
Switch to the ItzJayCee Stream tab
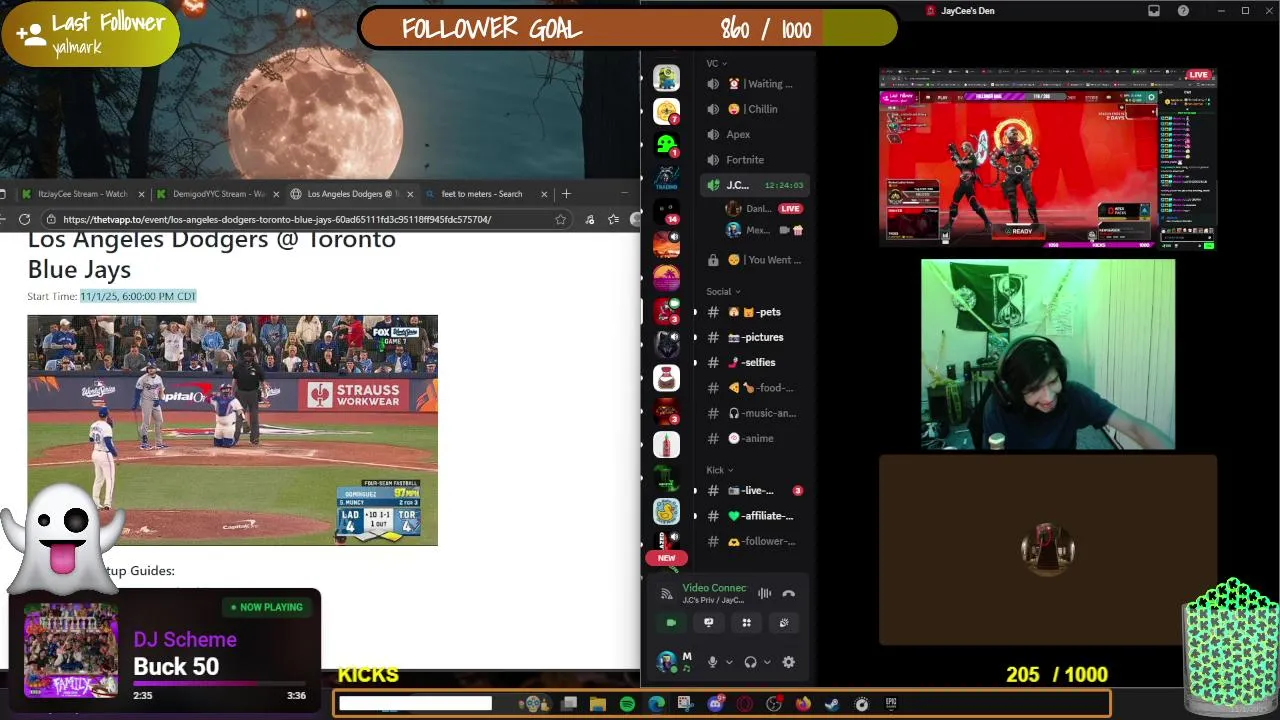point(82,194)
